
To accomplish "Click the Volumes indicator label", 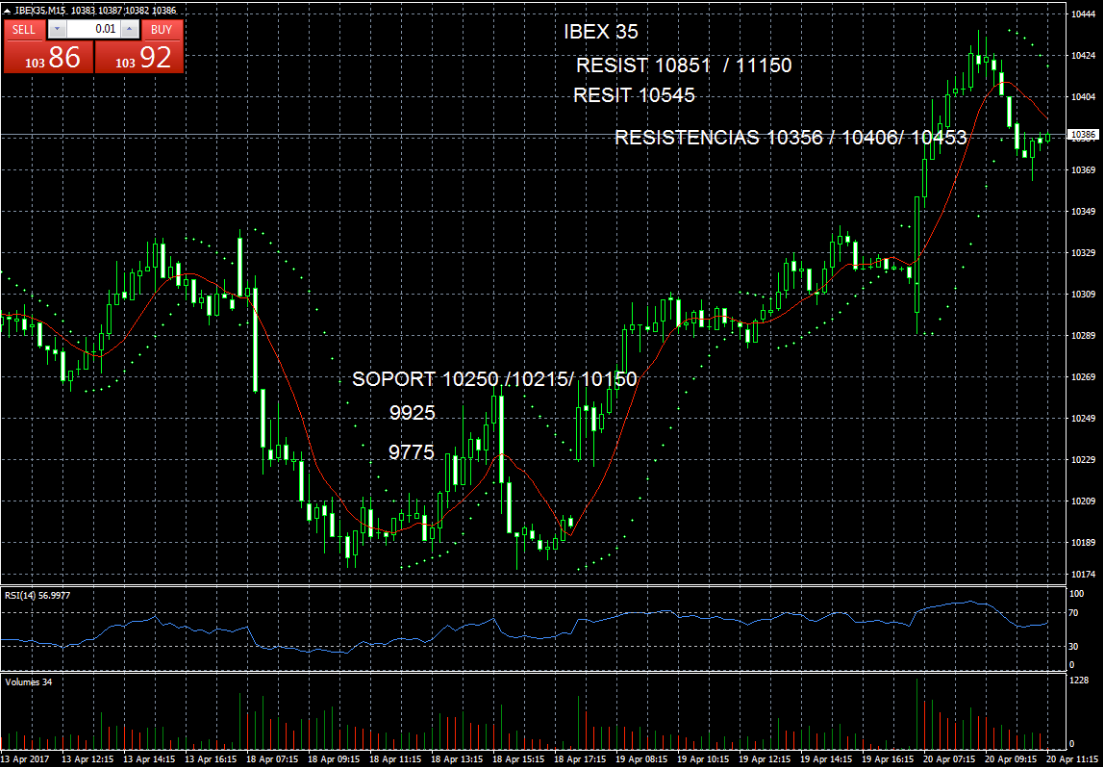I will coord(24,681).
